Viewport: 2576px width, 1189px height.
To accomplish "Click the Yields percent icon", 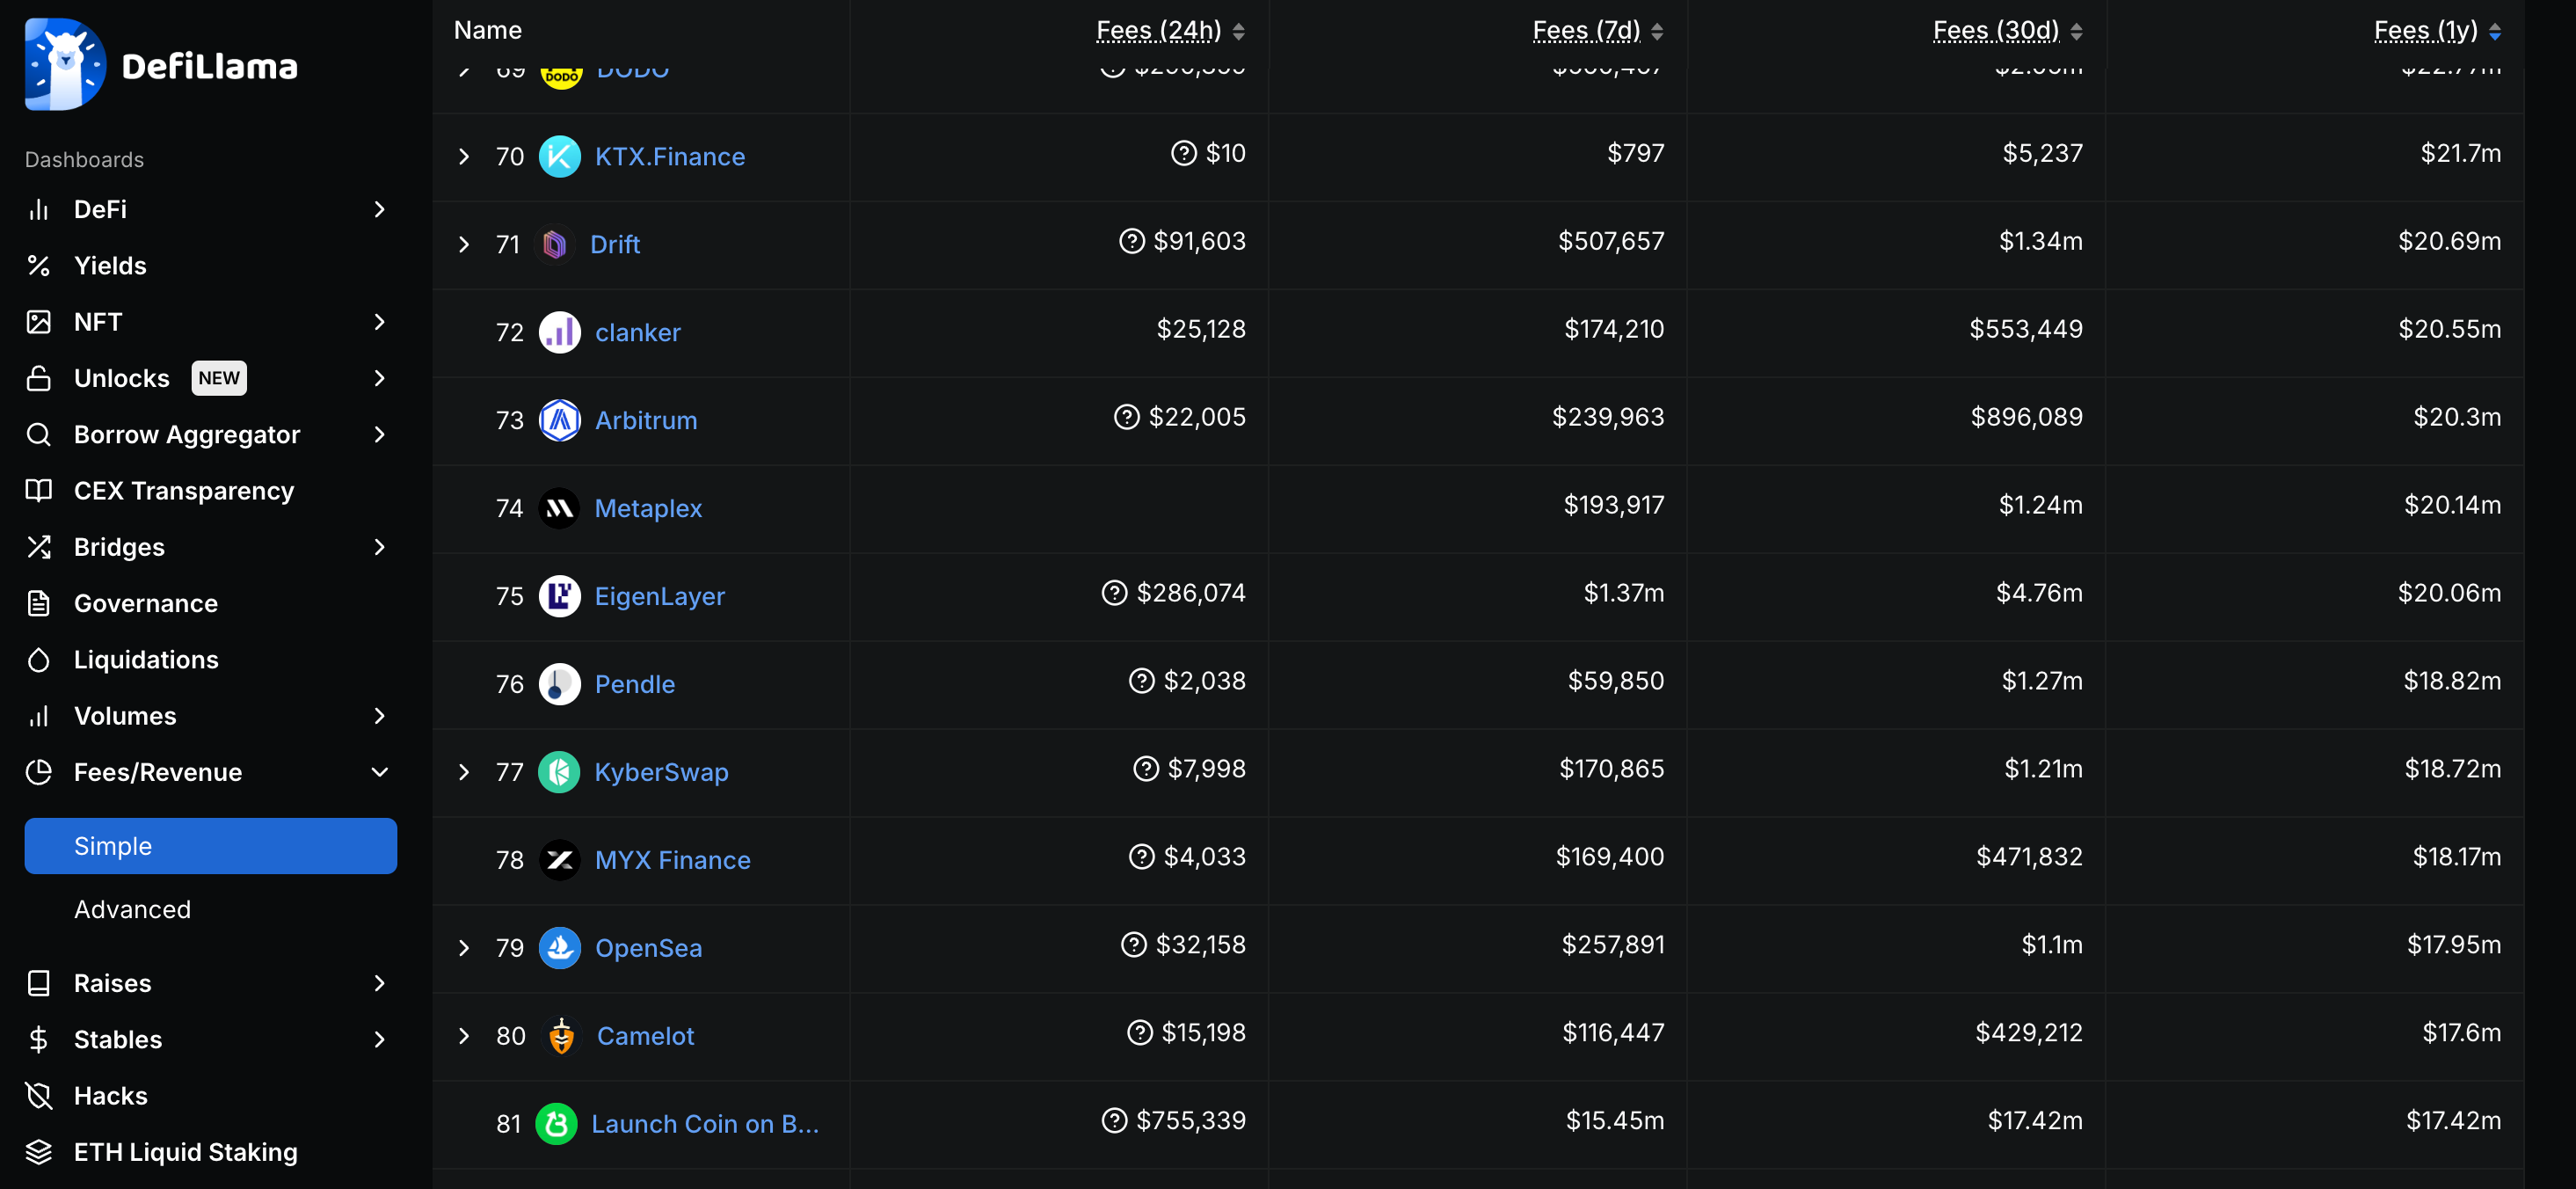I will tap(39, 265).
